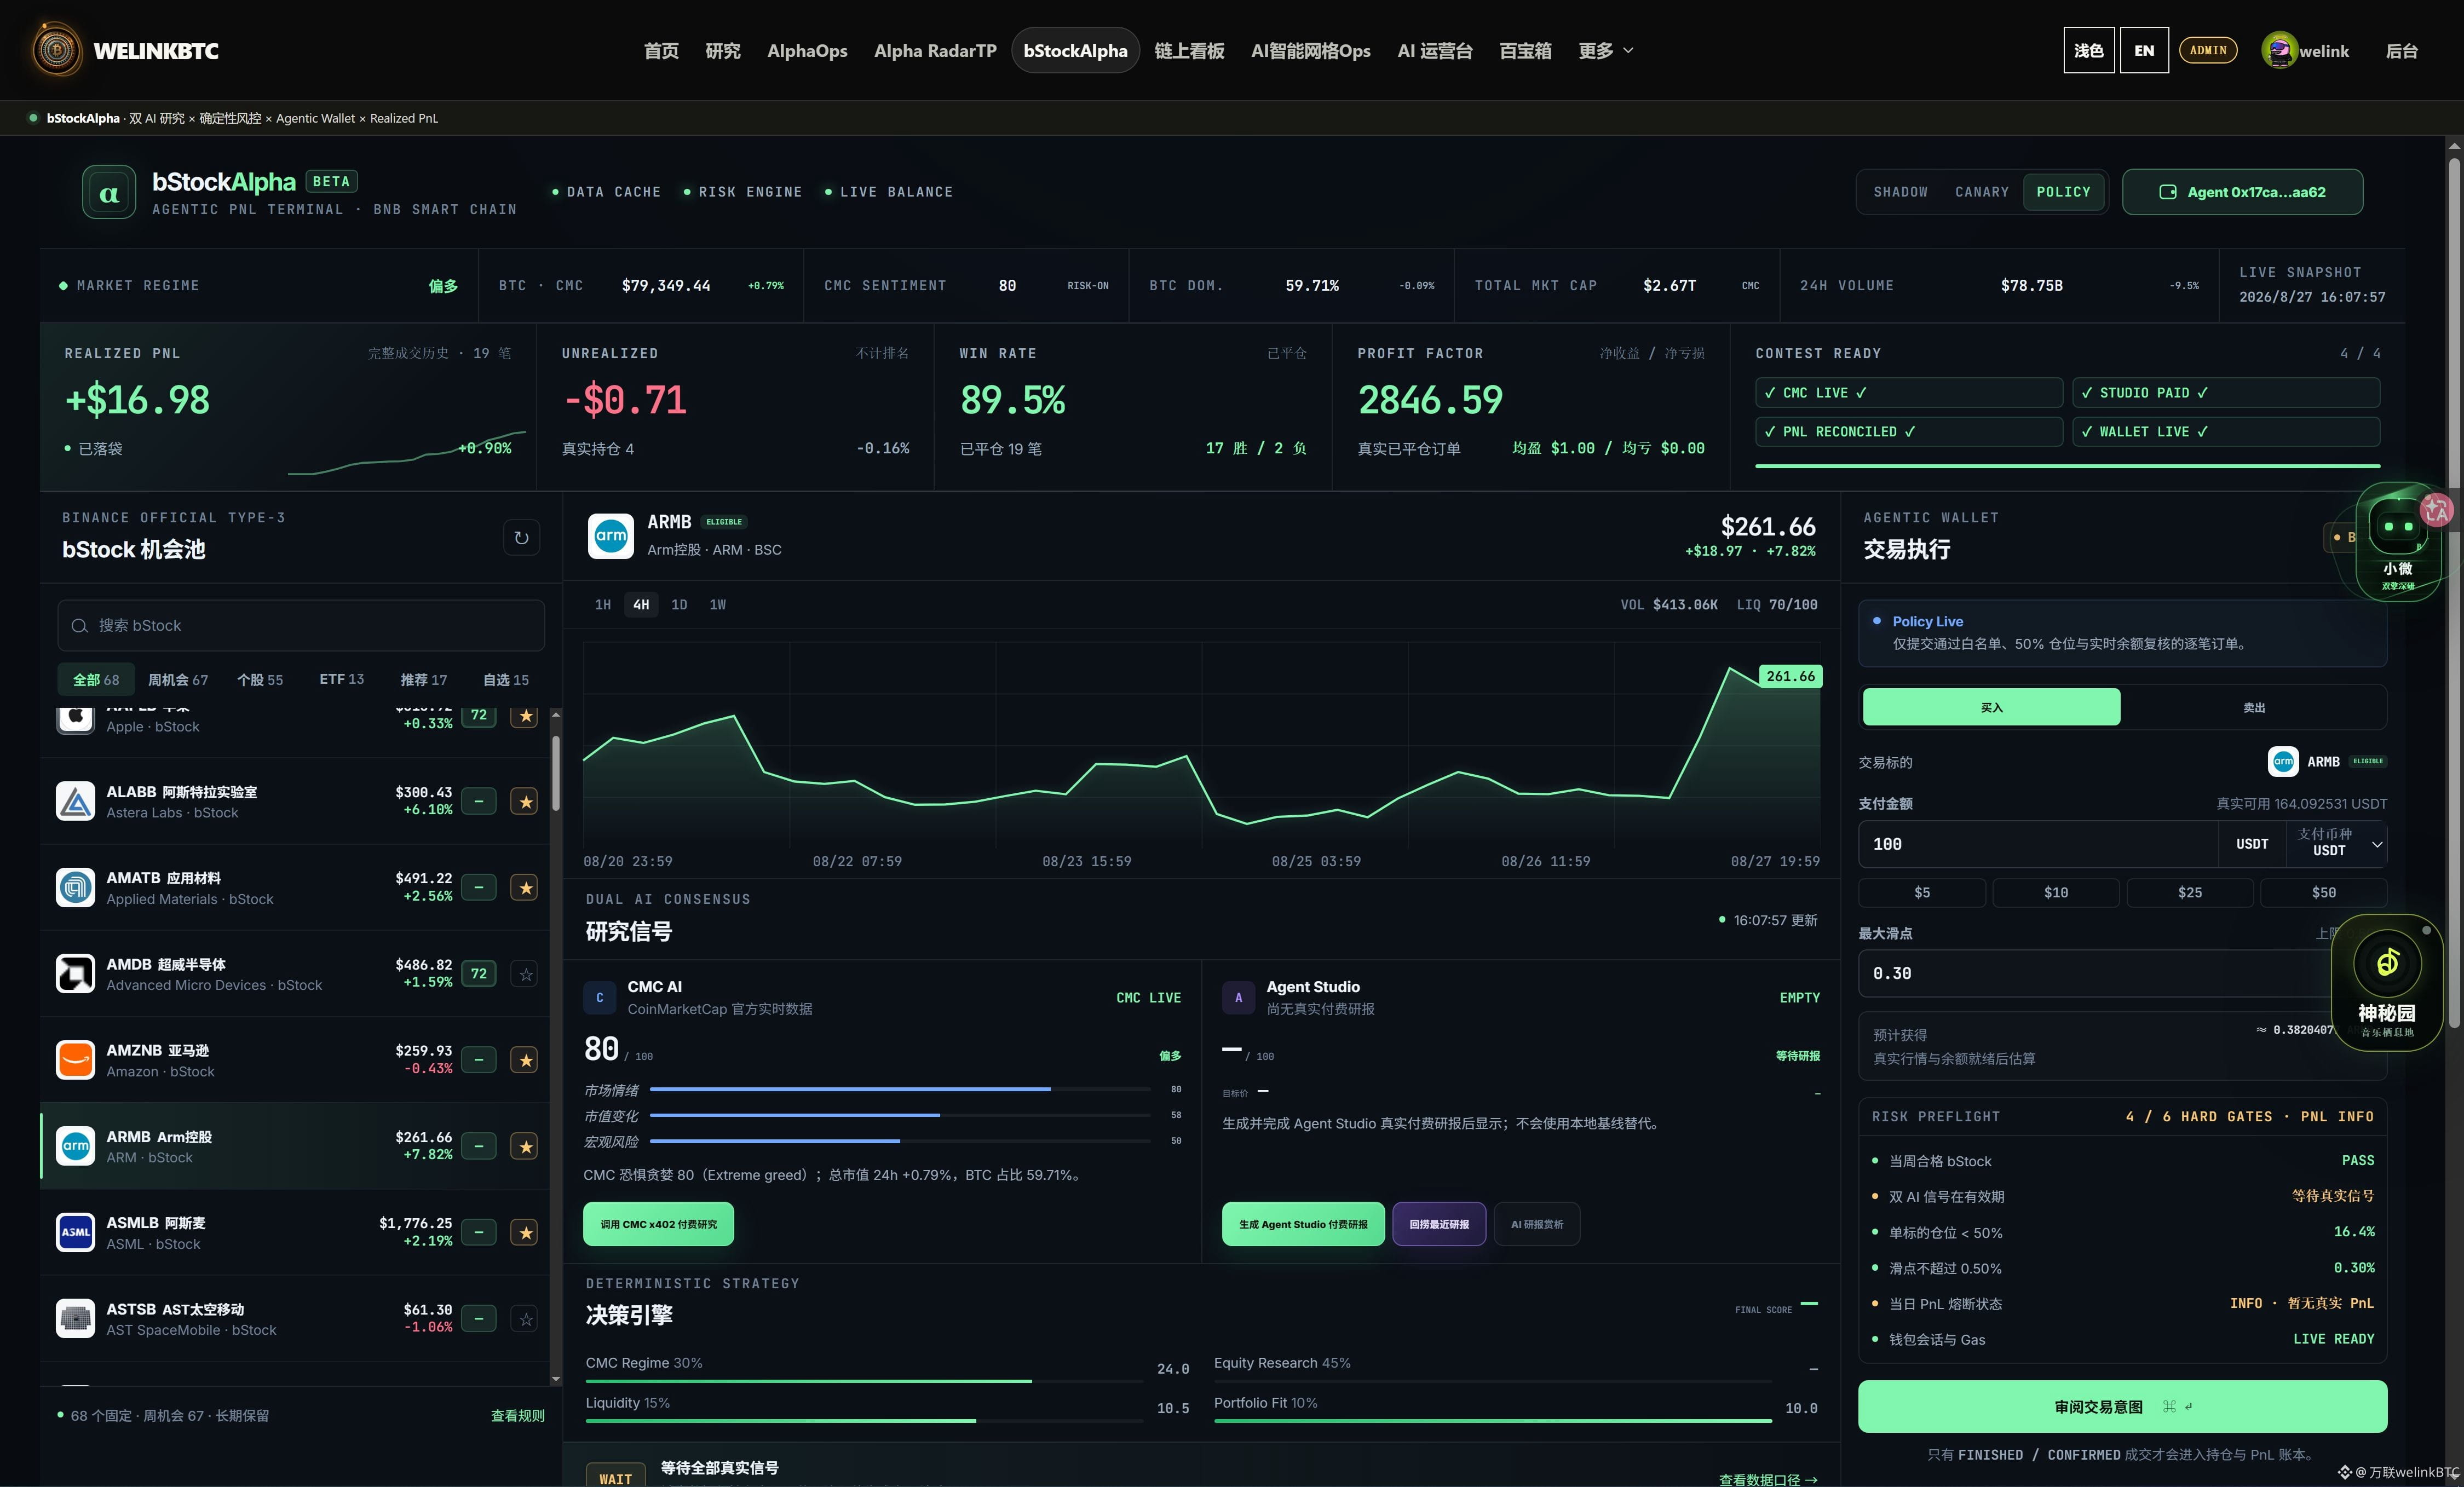
Task: Click the AMDB Advanced Micro Devices logo
Action: (x=75, y=973)
